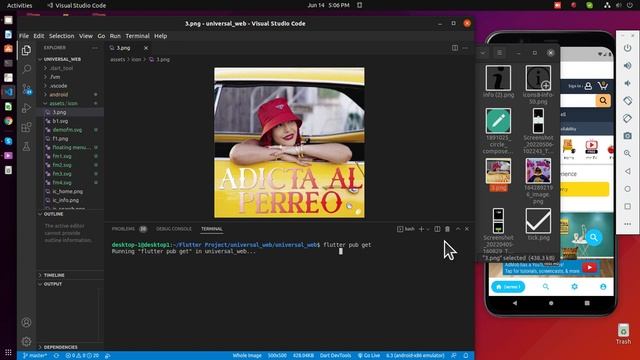Click the notifications bell in status bar
The height and width of the screenshot is (360, 640).
pyautogui.click(x=466, y=356)
